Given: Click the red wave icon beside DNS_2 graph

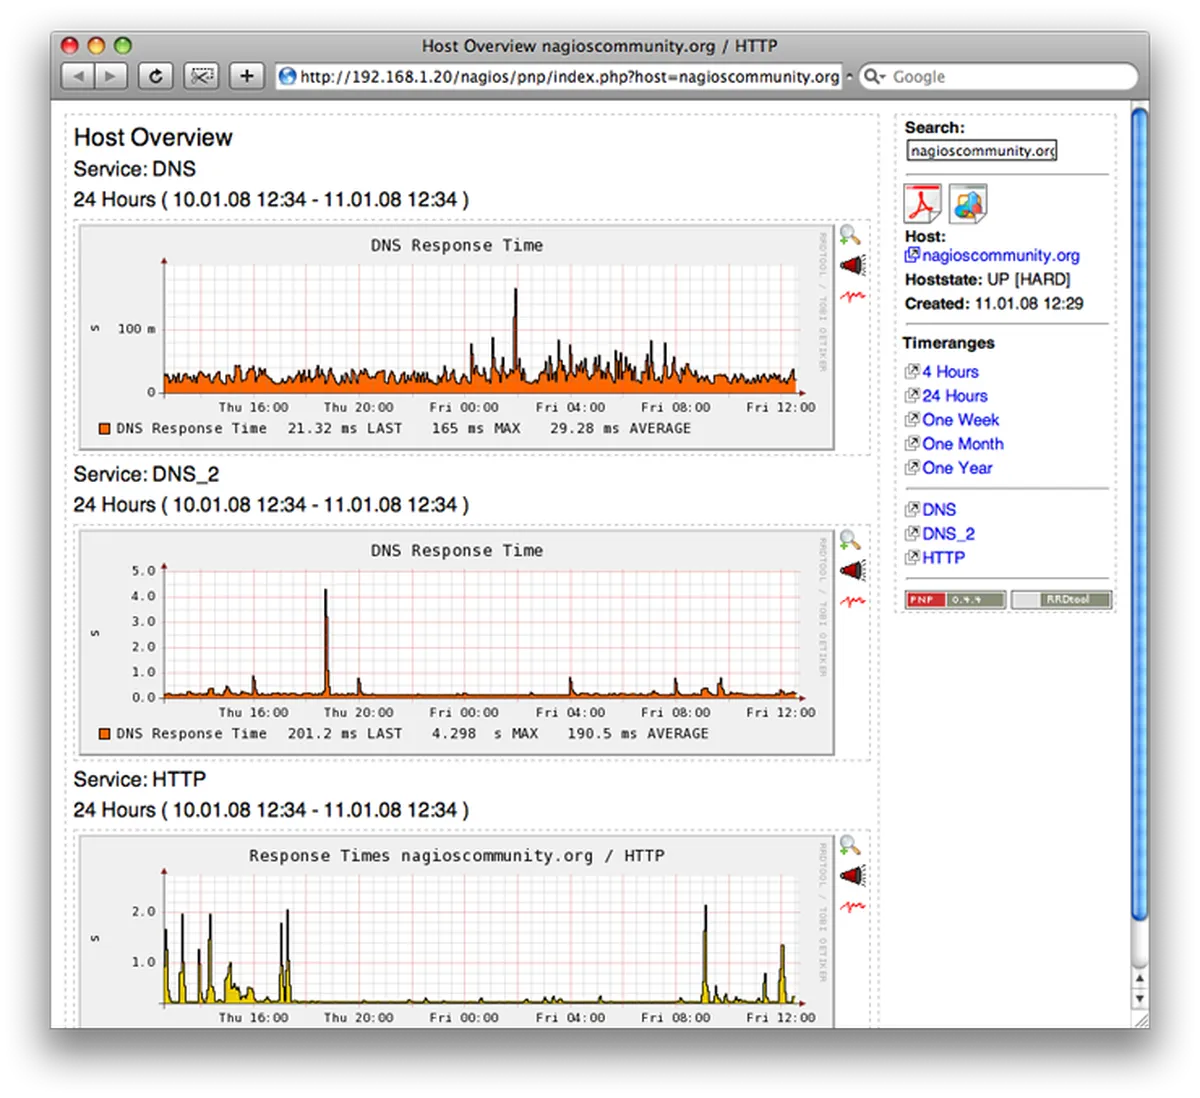Looking at the screenshot, I should [x=852, y=601].
